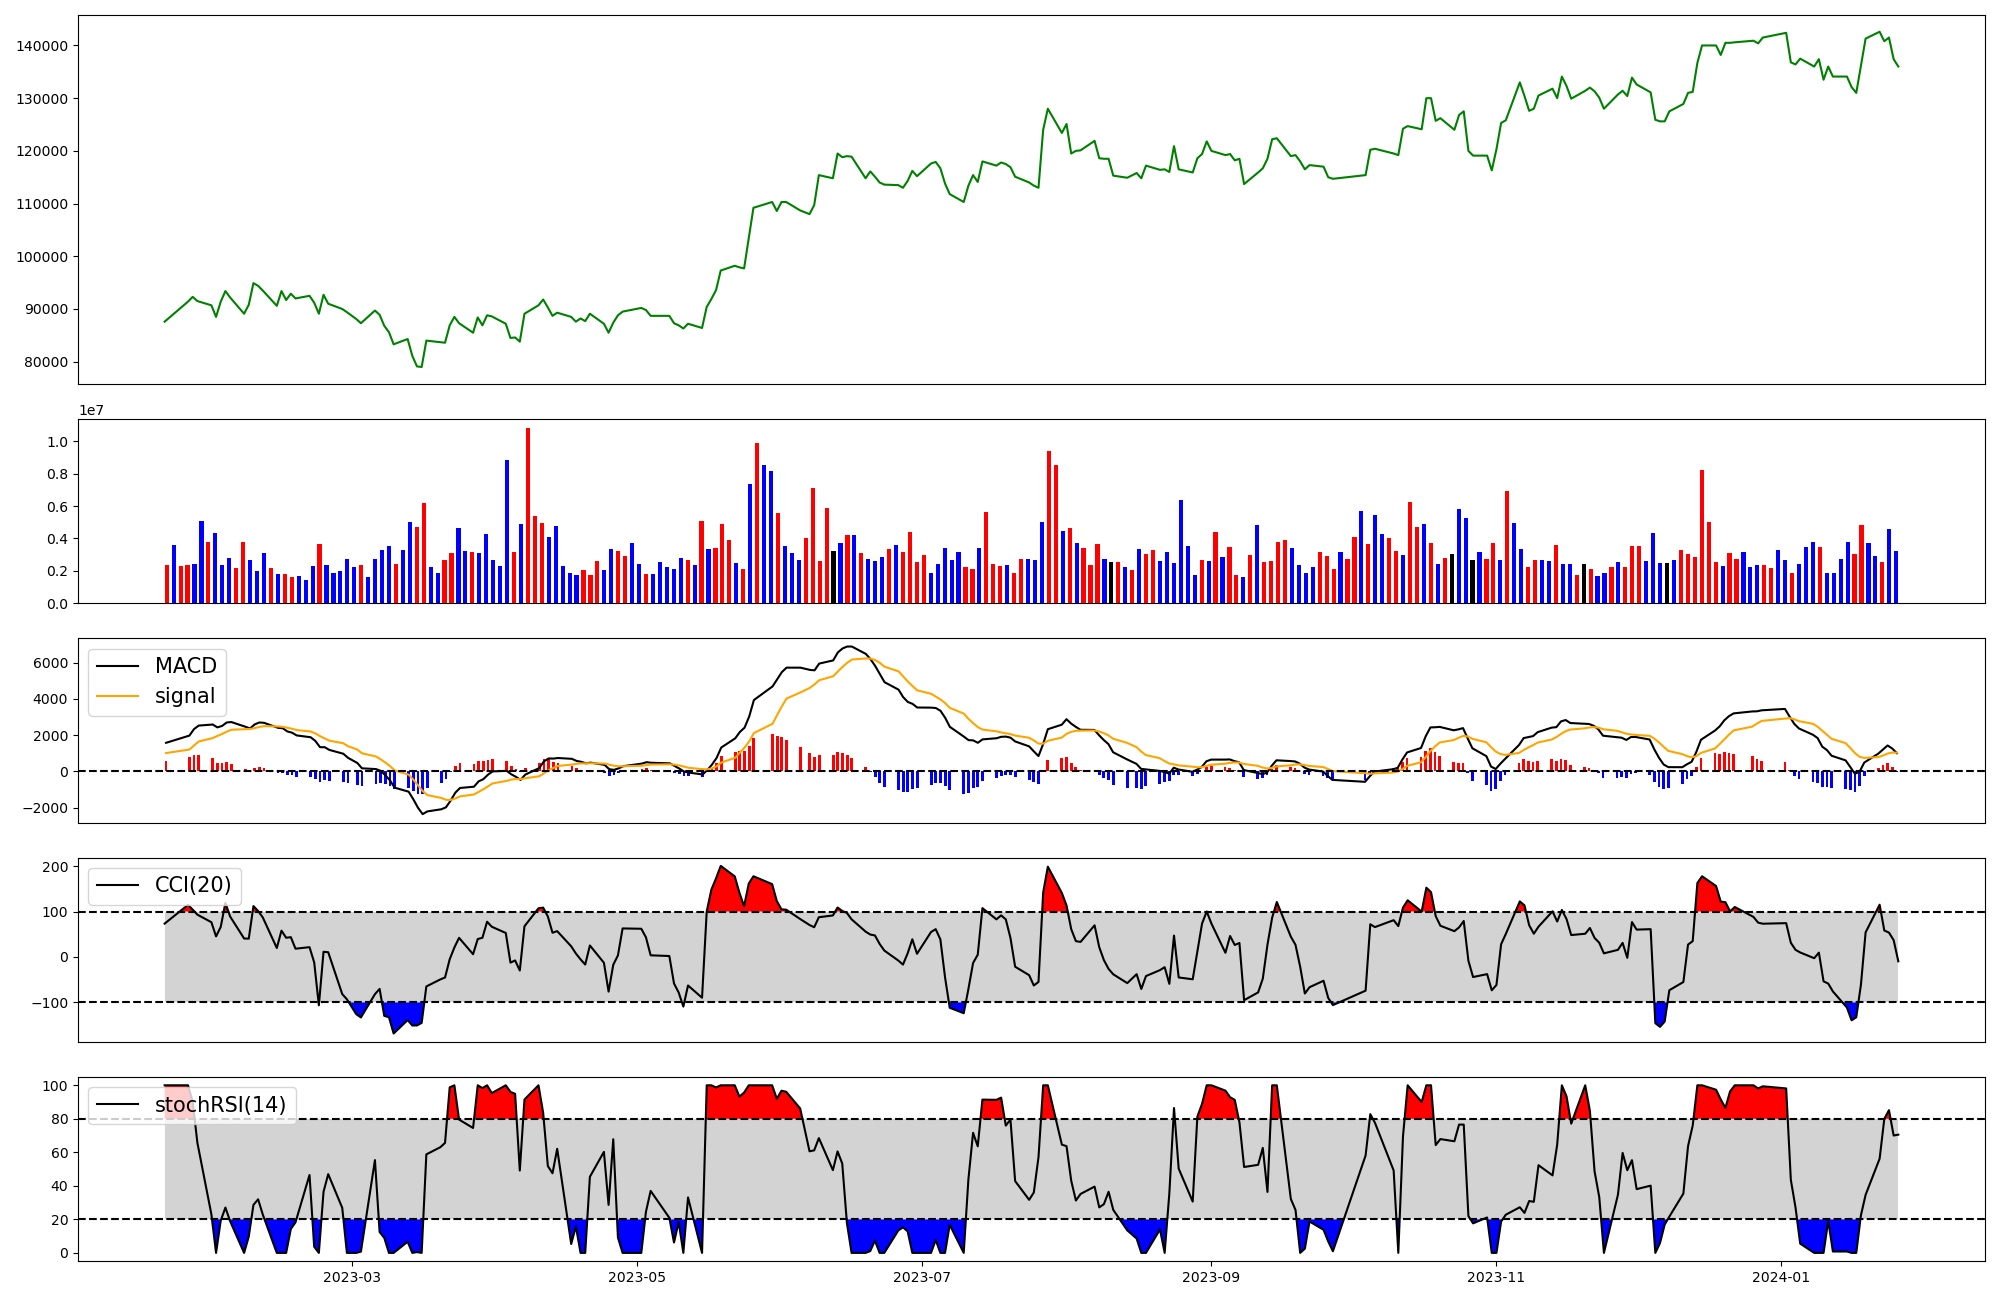Image resolution: width=2000 pixels, height=1300 pixels.
Task: Click the 2023-05 date tick label
Action: (x=637, y=1277)
